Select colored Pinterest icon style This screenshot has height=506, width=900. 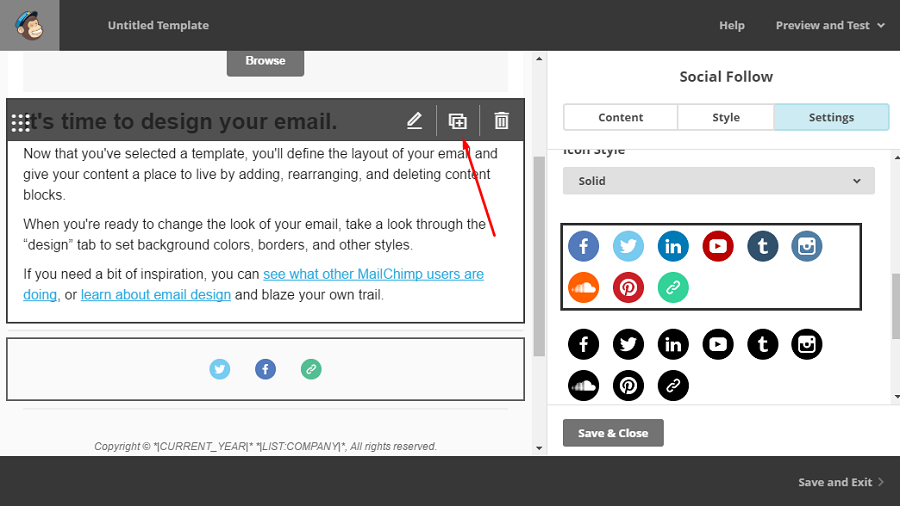pyautogui.click(x=628, y=287)
